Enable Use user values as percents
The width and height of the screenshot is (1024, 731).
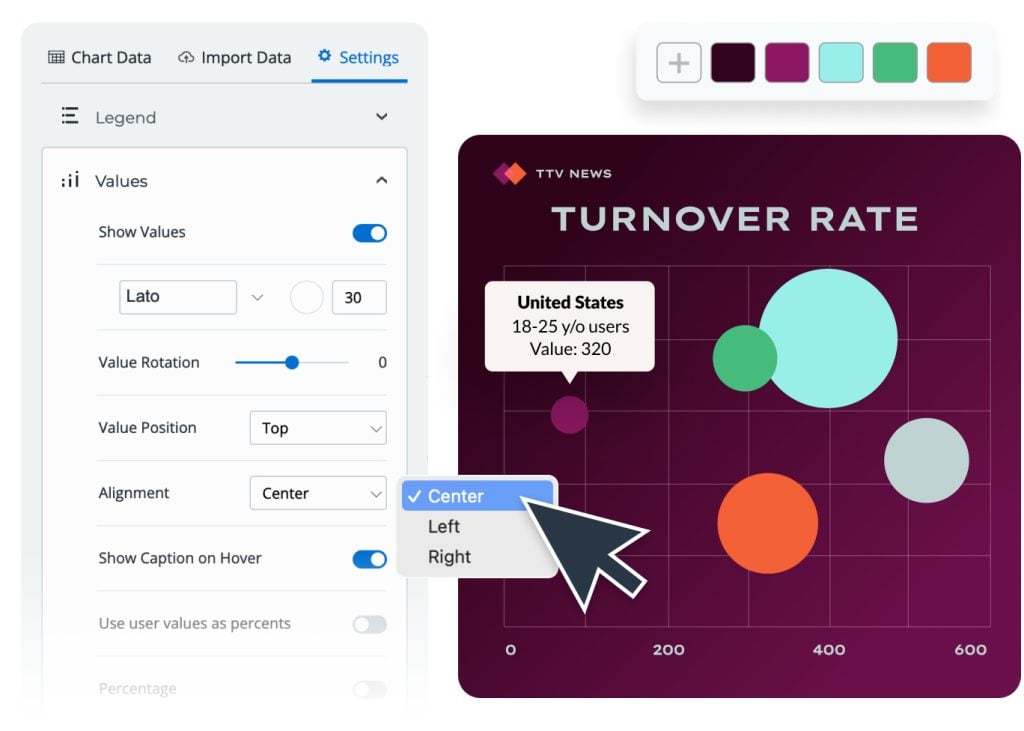369,623
